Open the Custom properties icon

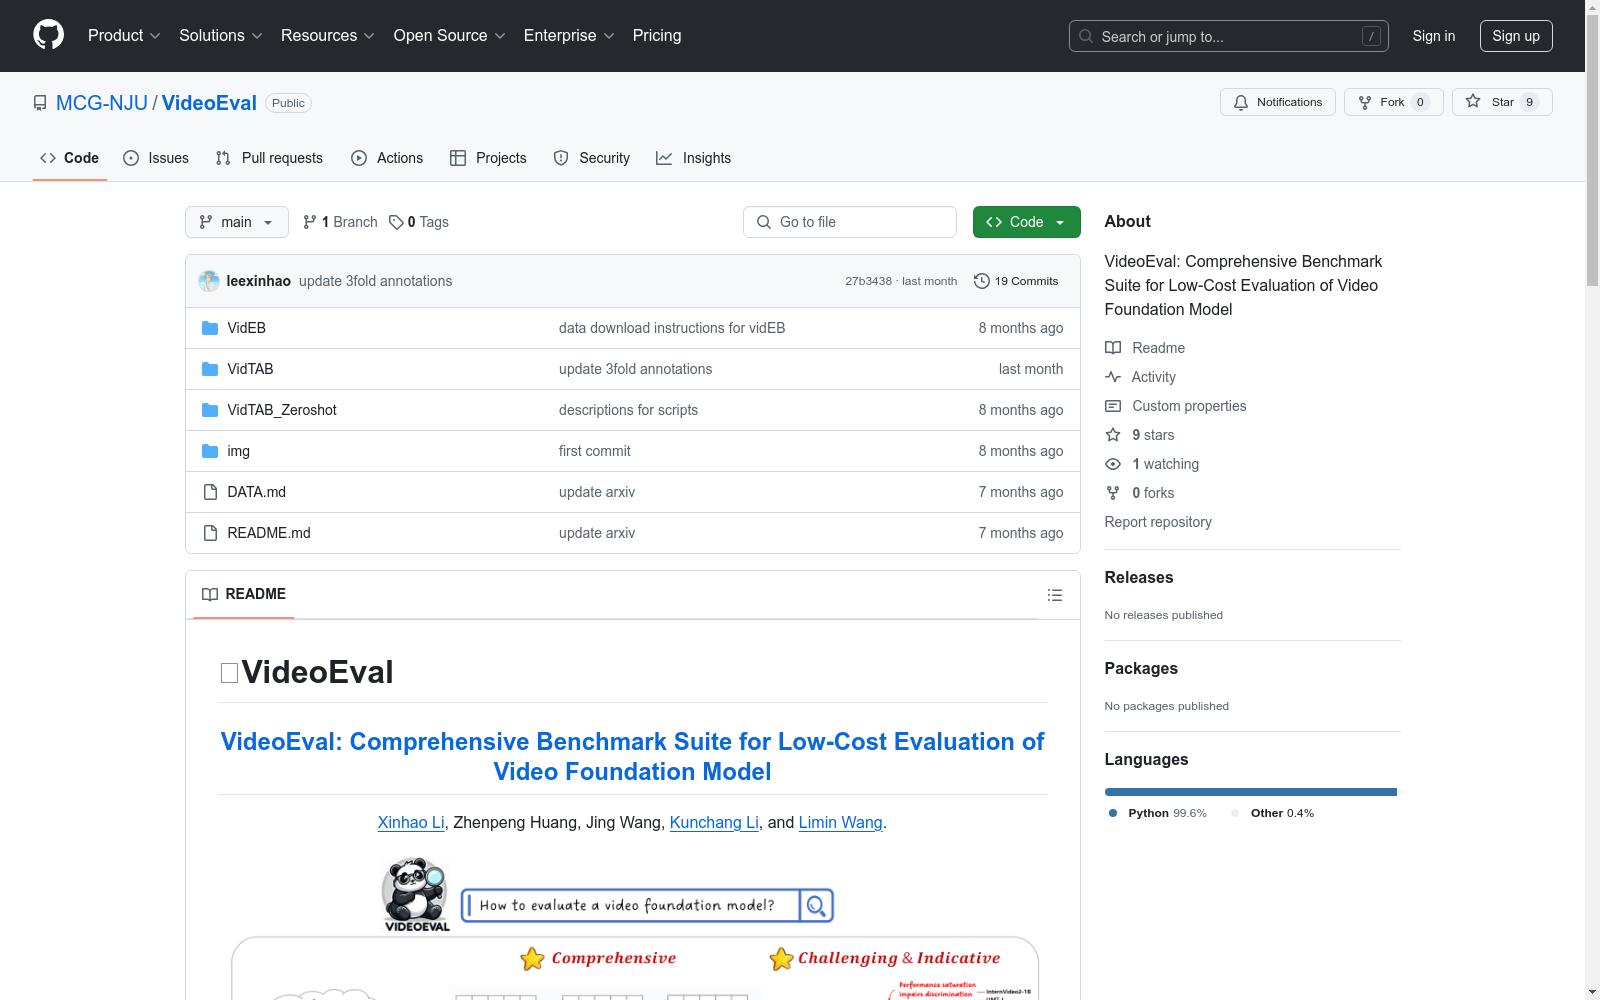pos(1112,406)
